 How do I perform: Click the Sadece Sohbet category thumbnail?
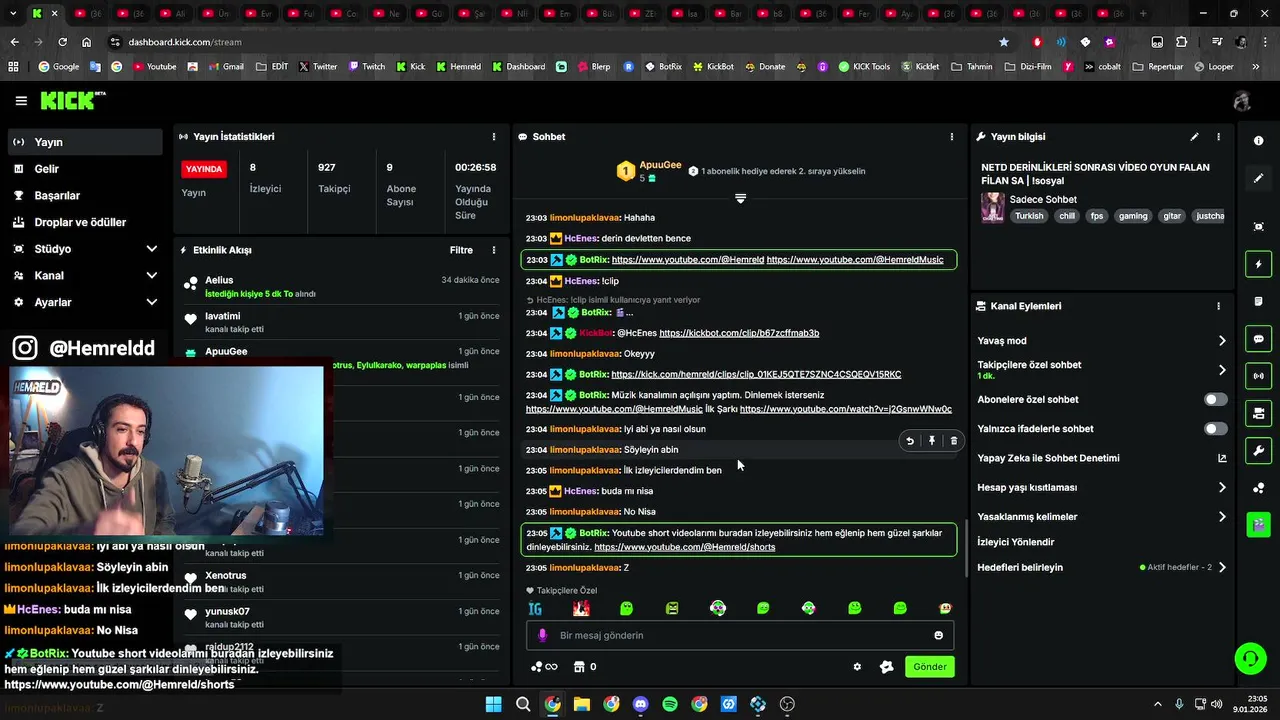point(993,207)
